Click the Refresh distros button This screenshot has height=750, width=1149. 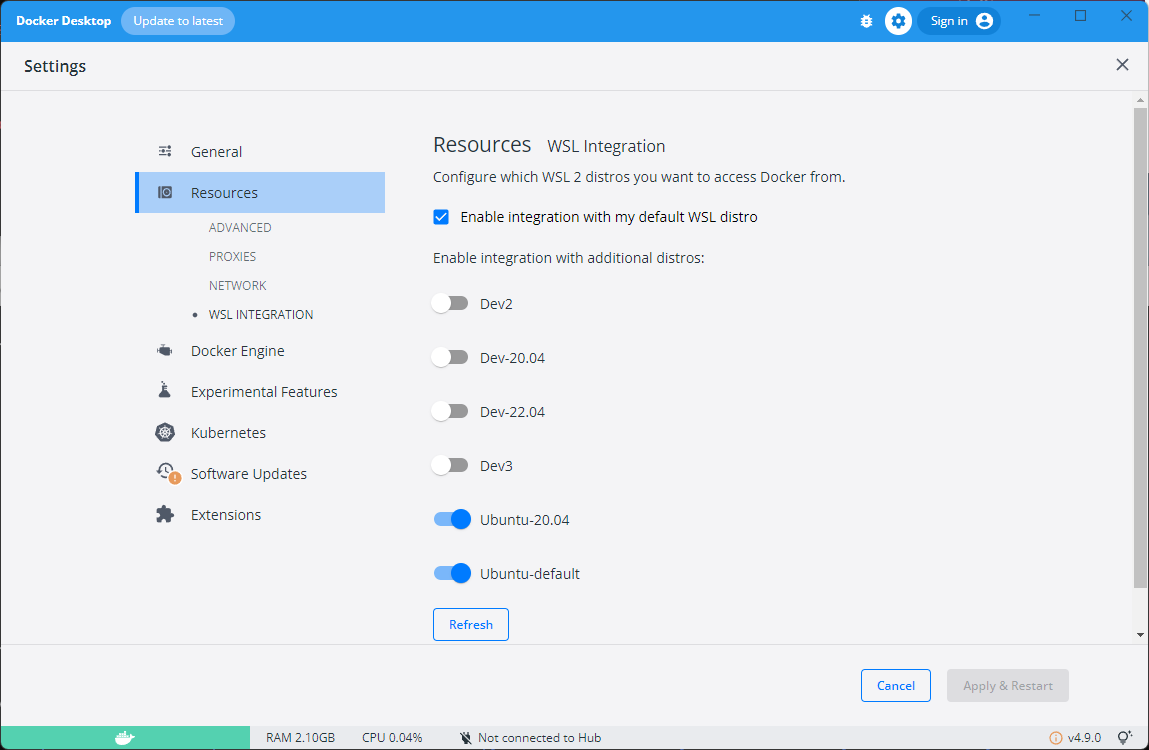tap(470, 625)
